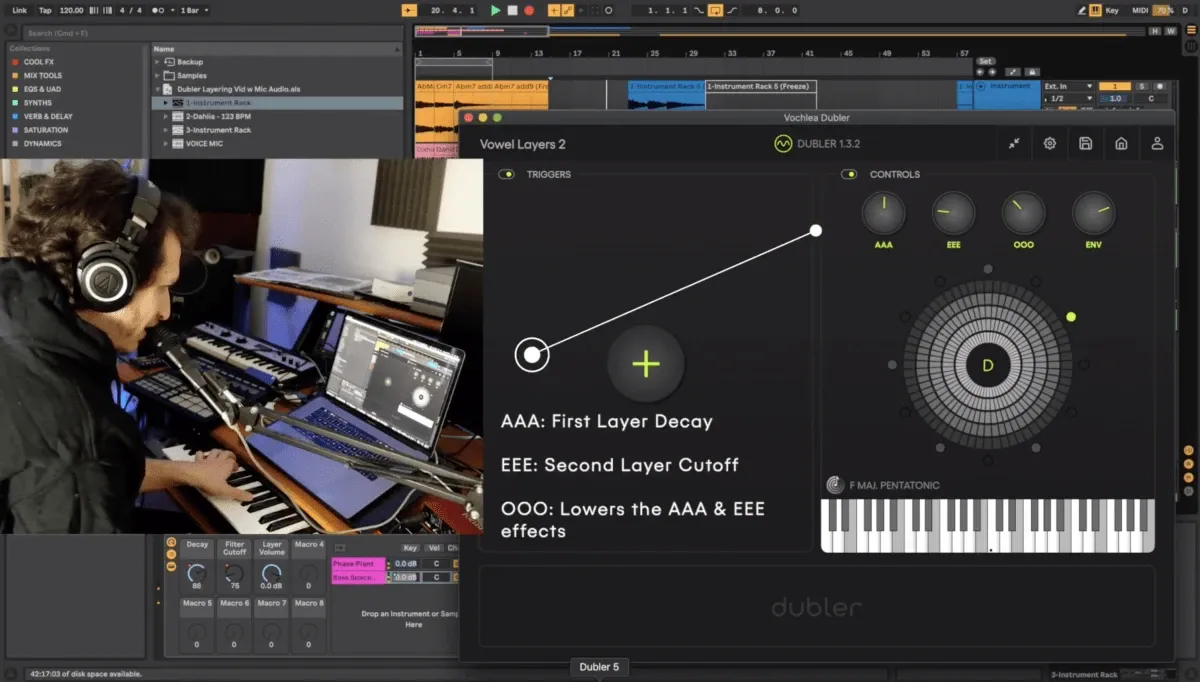Select MIX TOOLS collection

click(43, 75)
